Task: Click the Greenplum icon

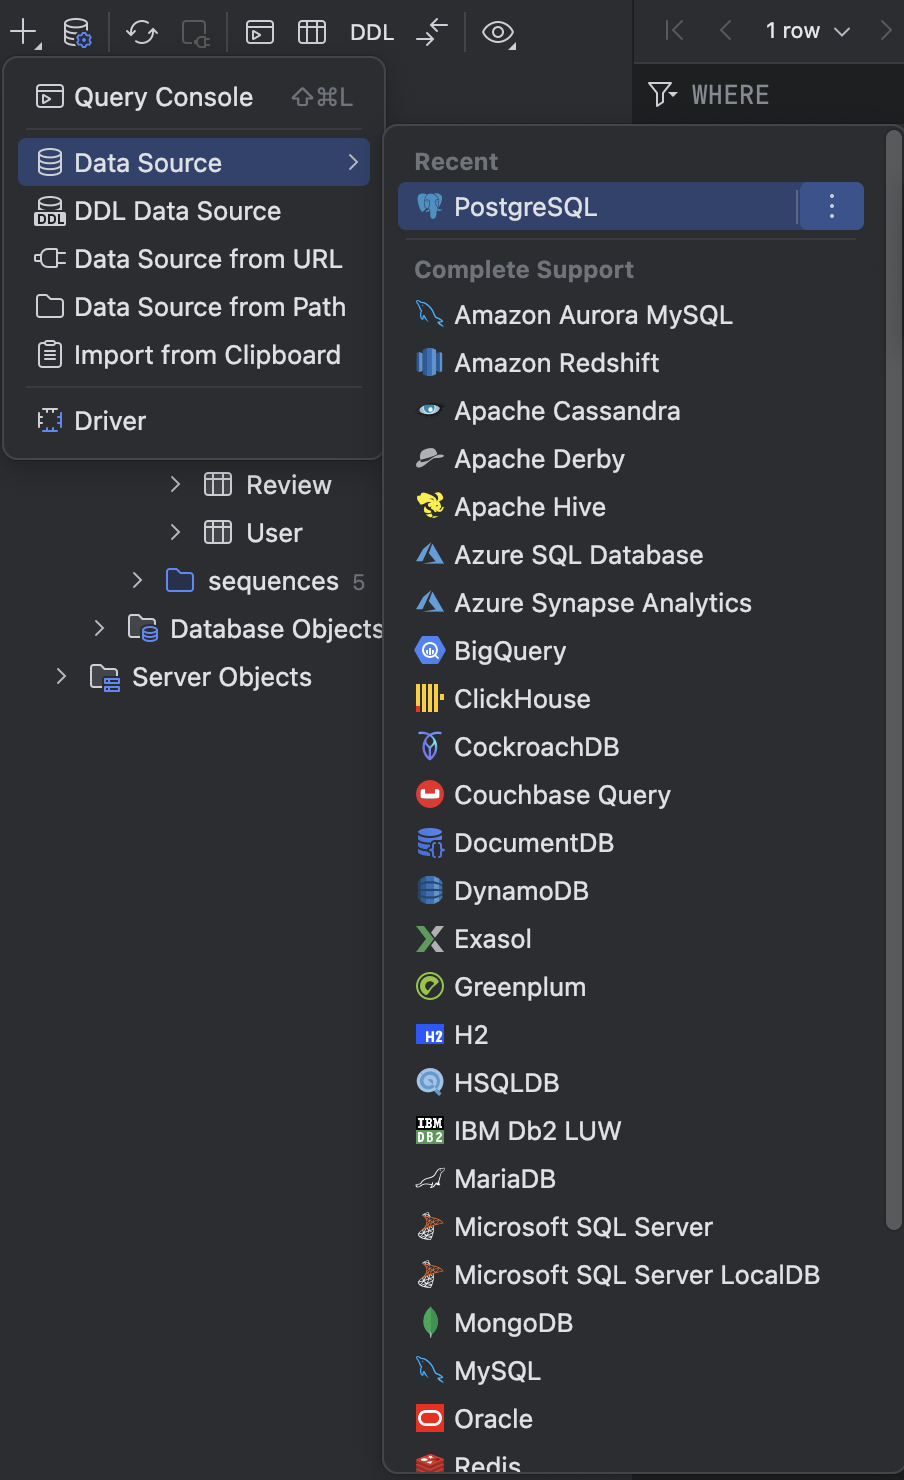Action: [430, 986]
